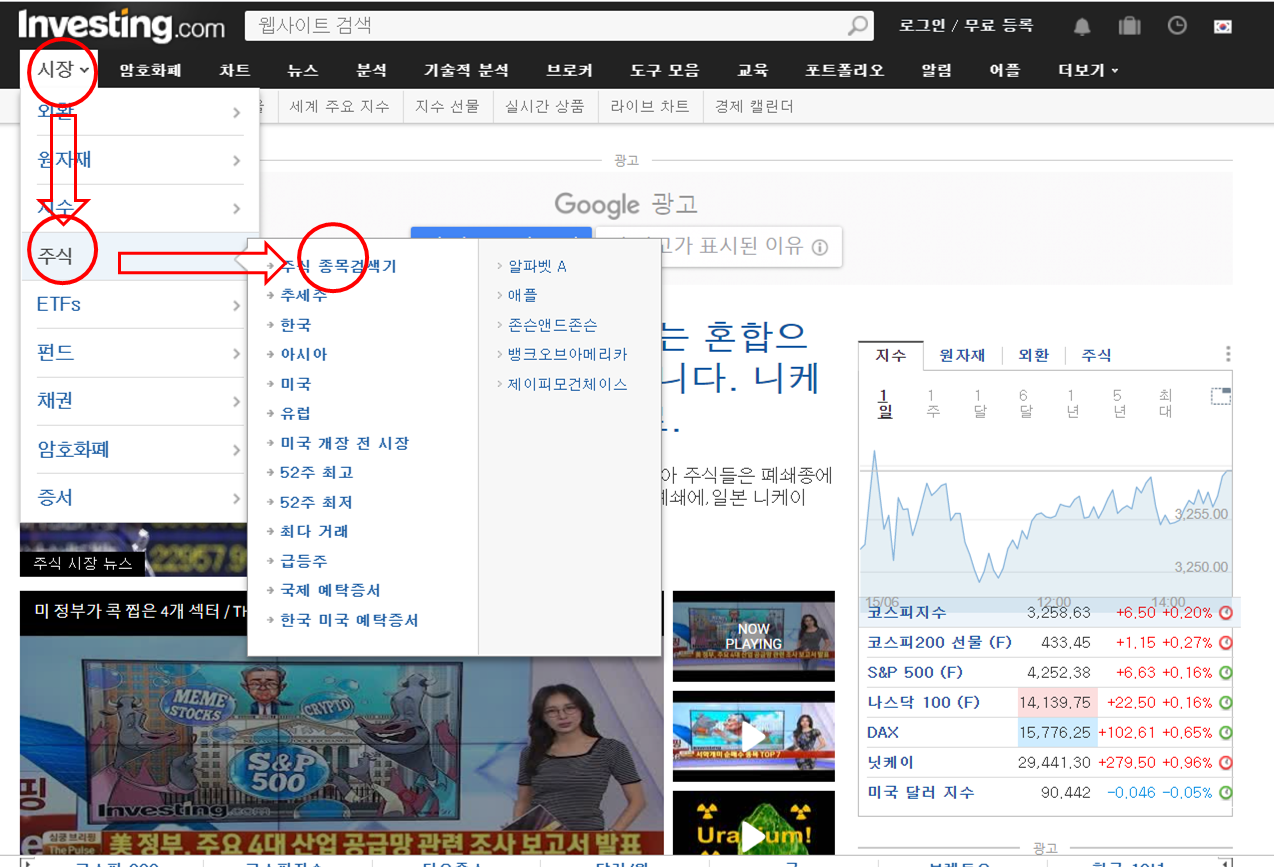
Task: Expand 암호화폐 in the dropdown list
Action: [140, 449]
